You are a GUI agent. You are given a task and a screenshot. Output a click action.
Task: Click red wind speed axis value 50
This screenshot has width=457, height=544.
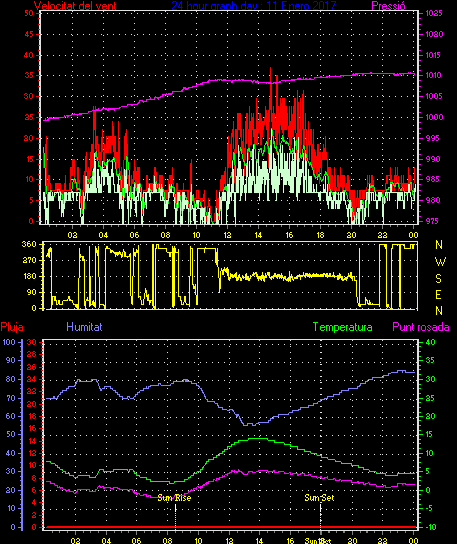(29, 13)
